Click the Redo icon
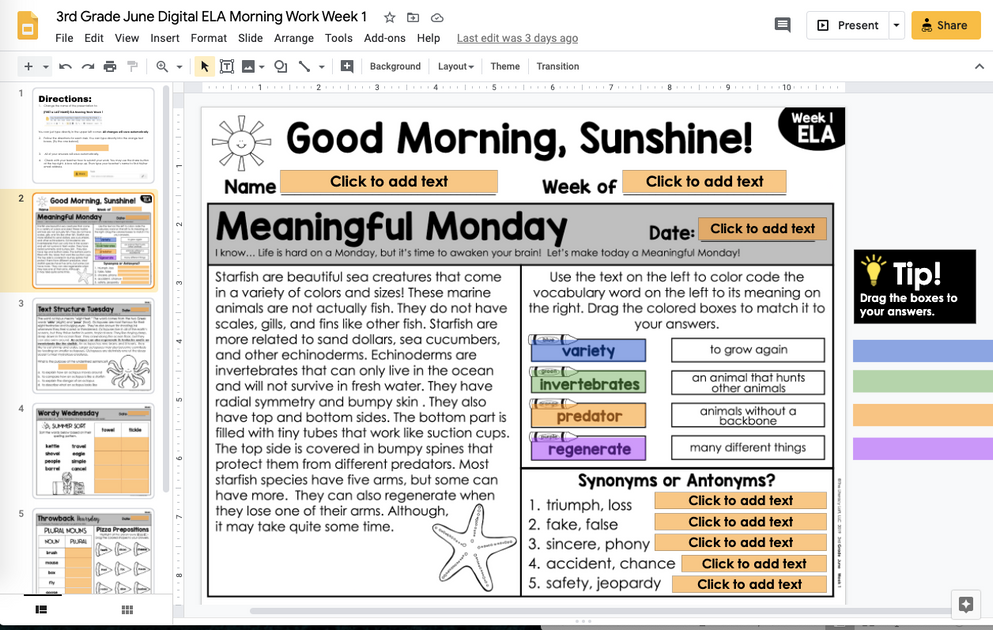This screenshot has width=993, height=630. 84,66
